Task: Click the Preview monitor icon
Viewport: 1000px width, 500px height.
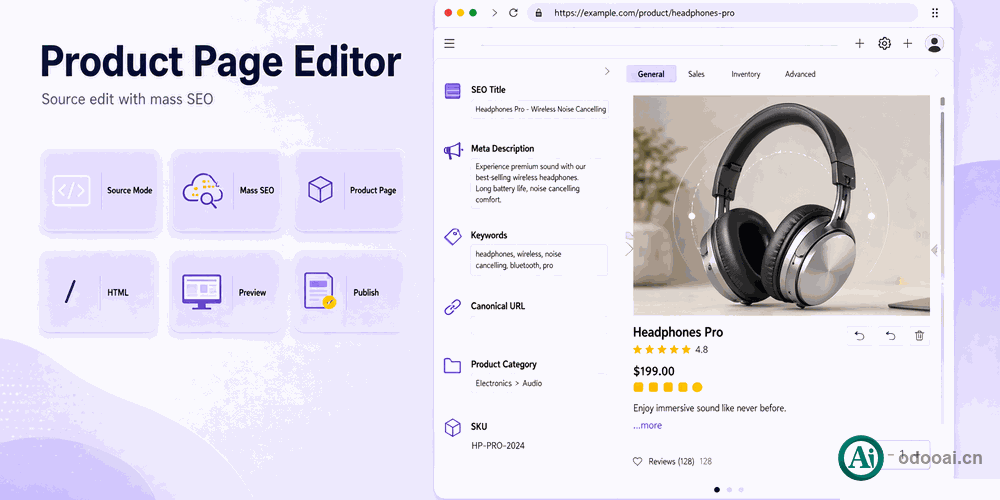Action: click(202, 291)
